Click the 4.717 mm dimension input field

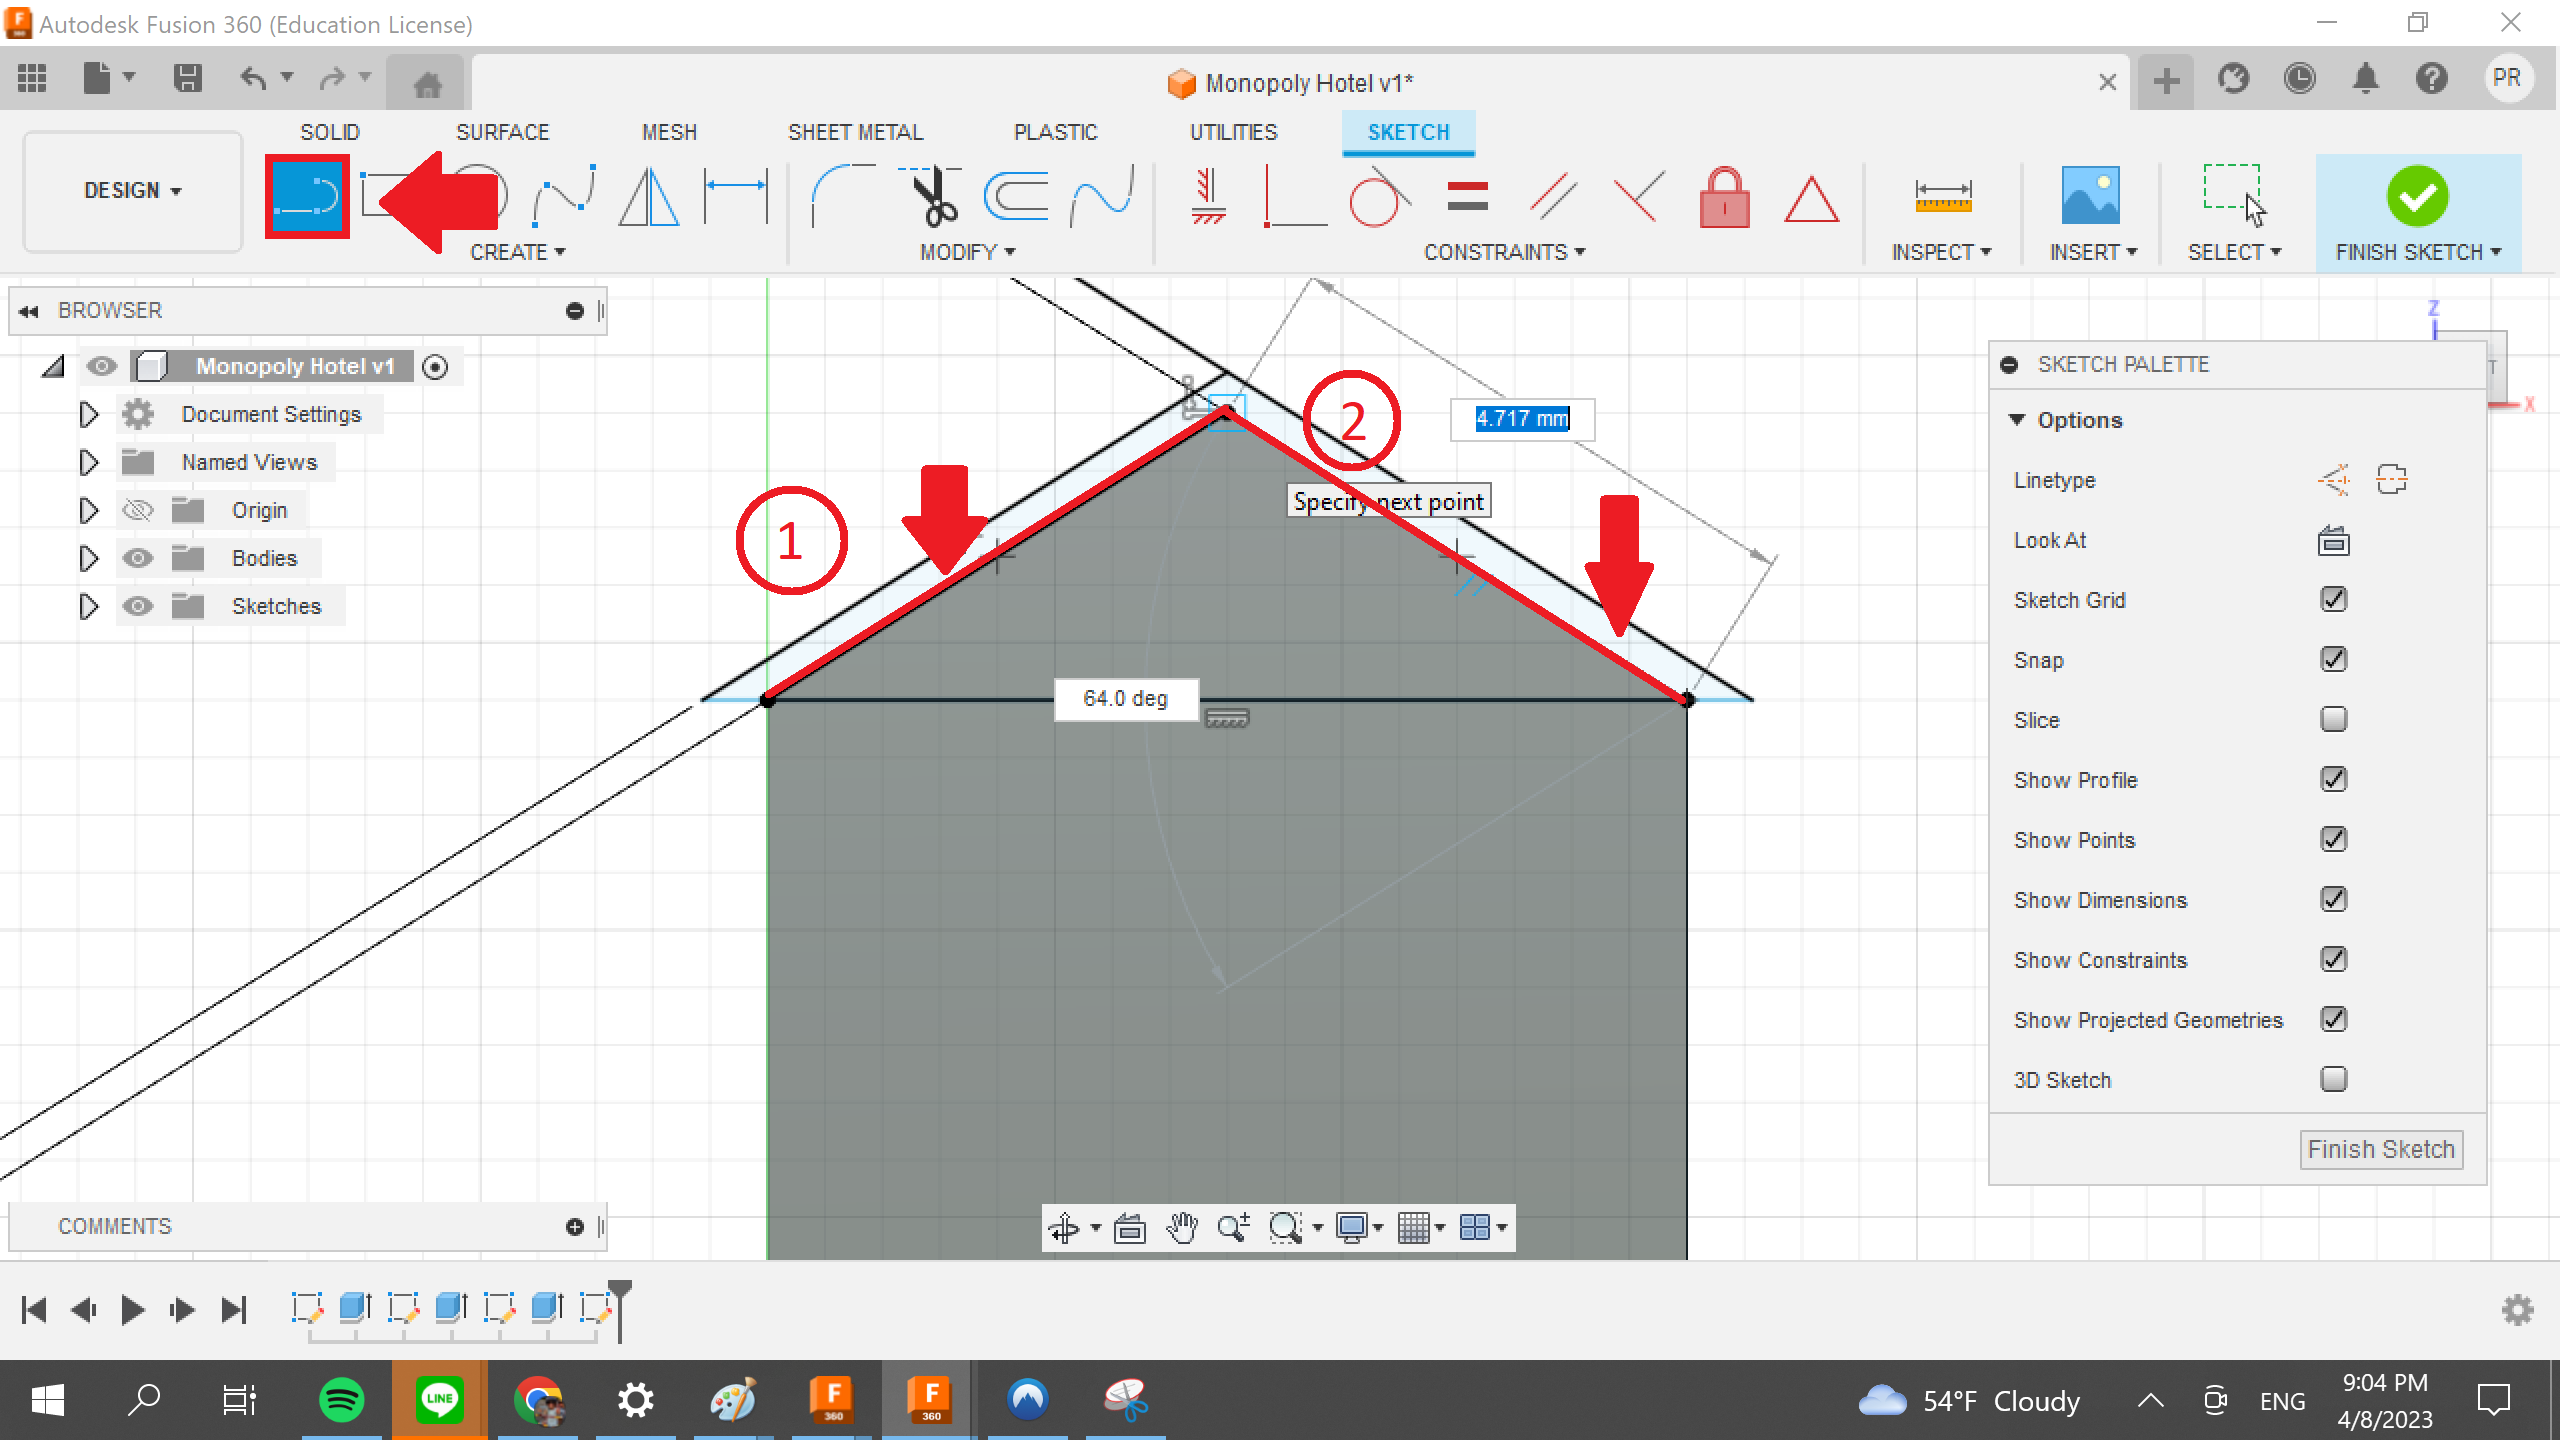coord(1520,419)
